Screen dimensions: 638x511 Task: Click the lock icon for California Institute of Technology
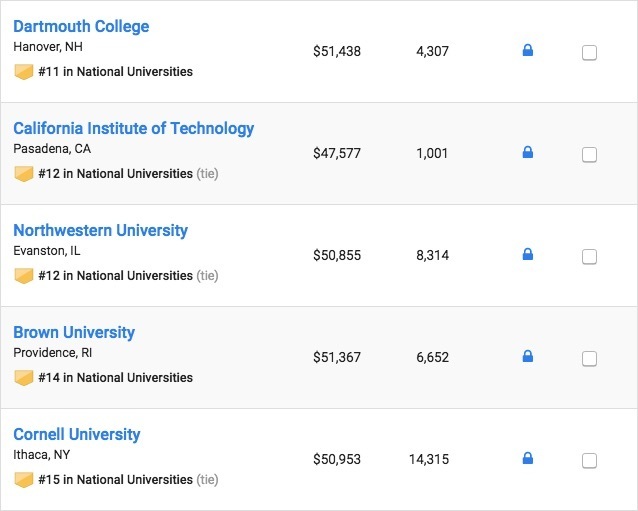point(528,152)
